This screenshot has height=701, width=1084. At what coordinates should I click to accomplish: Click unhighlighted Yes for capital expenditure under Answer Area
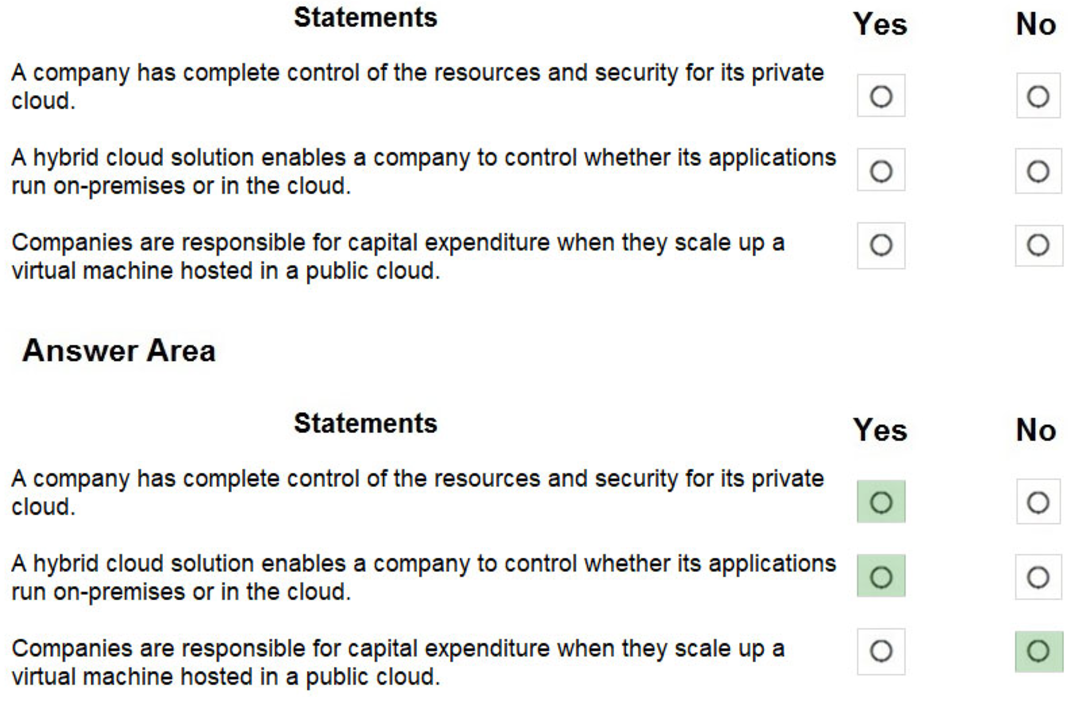click(881, 651)
